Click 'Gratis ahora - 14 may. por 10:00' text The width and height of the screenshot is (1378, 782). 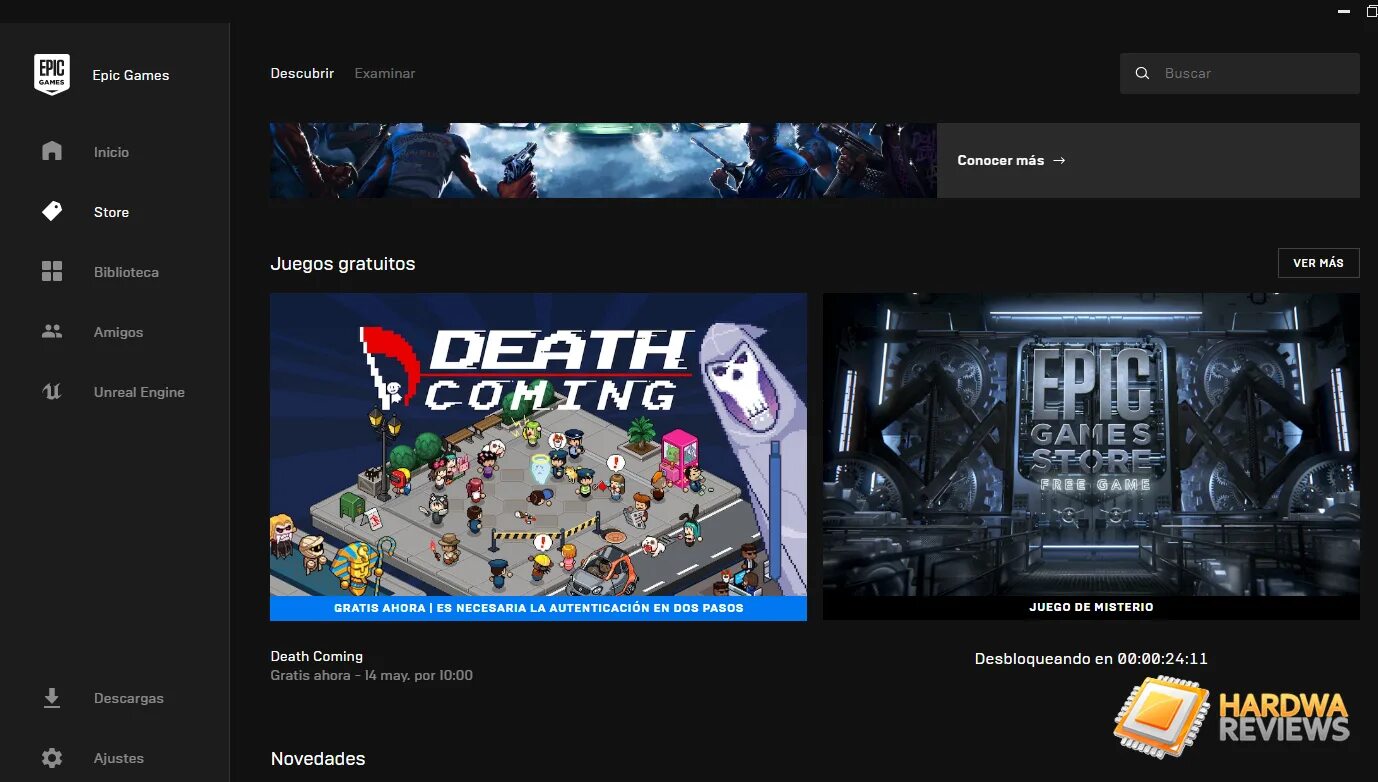point(371,675)
